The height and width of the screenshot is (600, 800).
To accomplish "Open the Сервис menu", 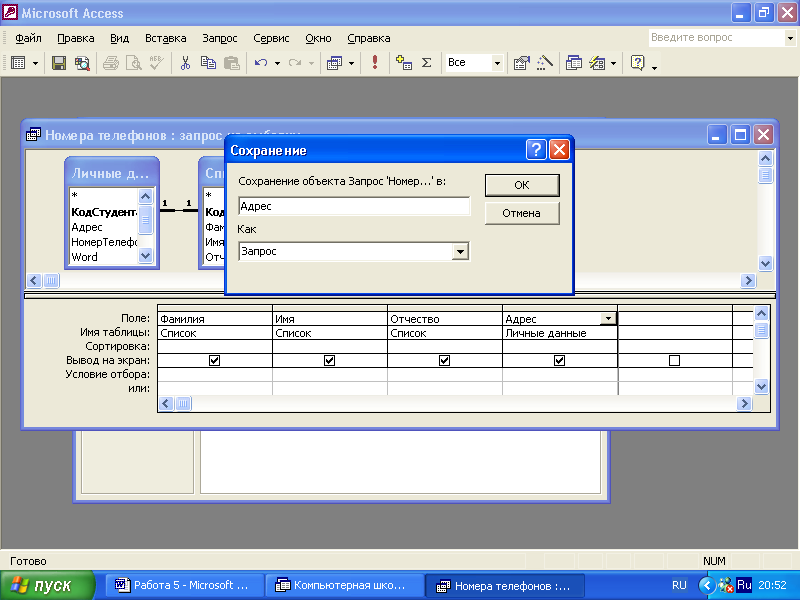I will 271,38.
